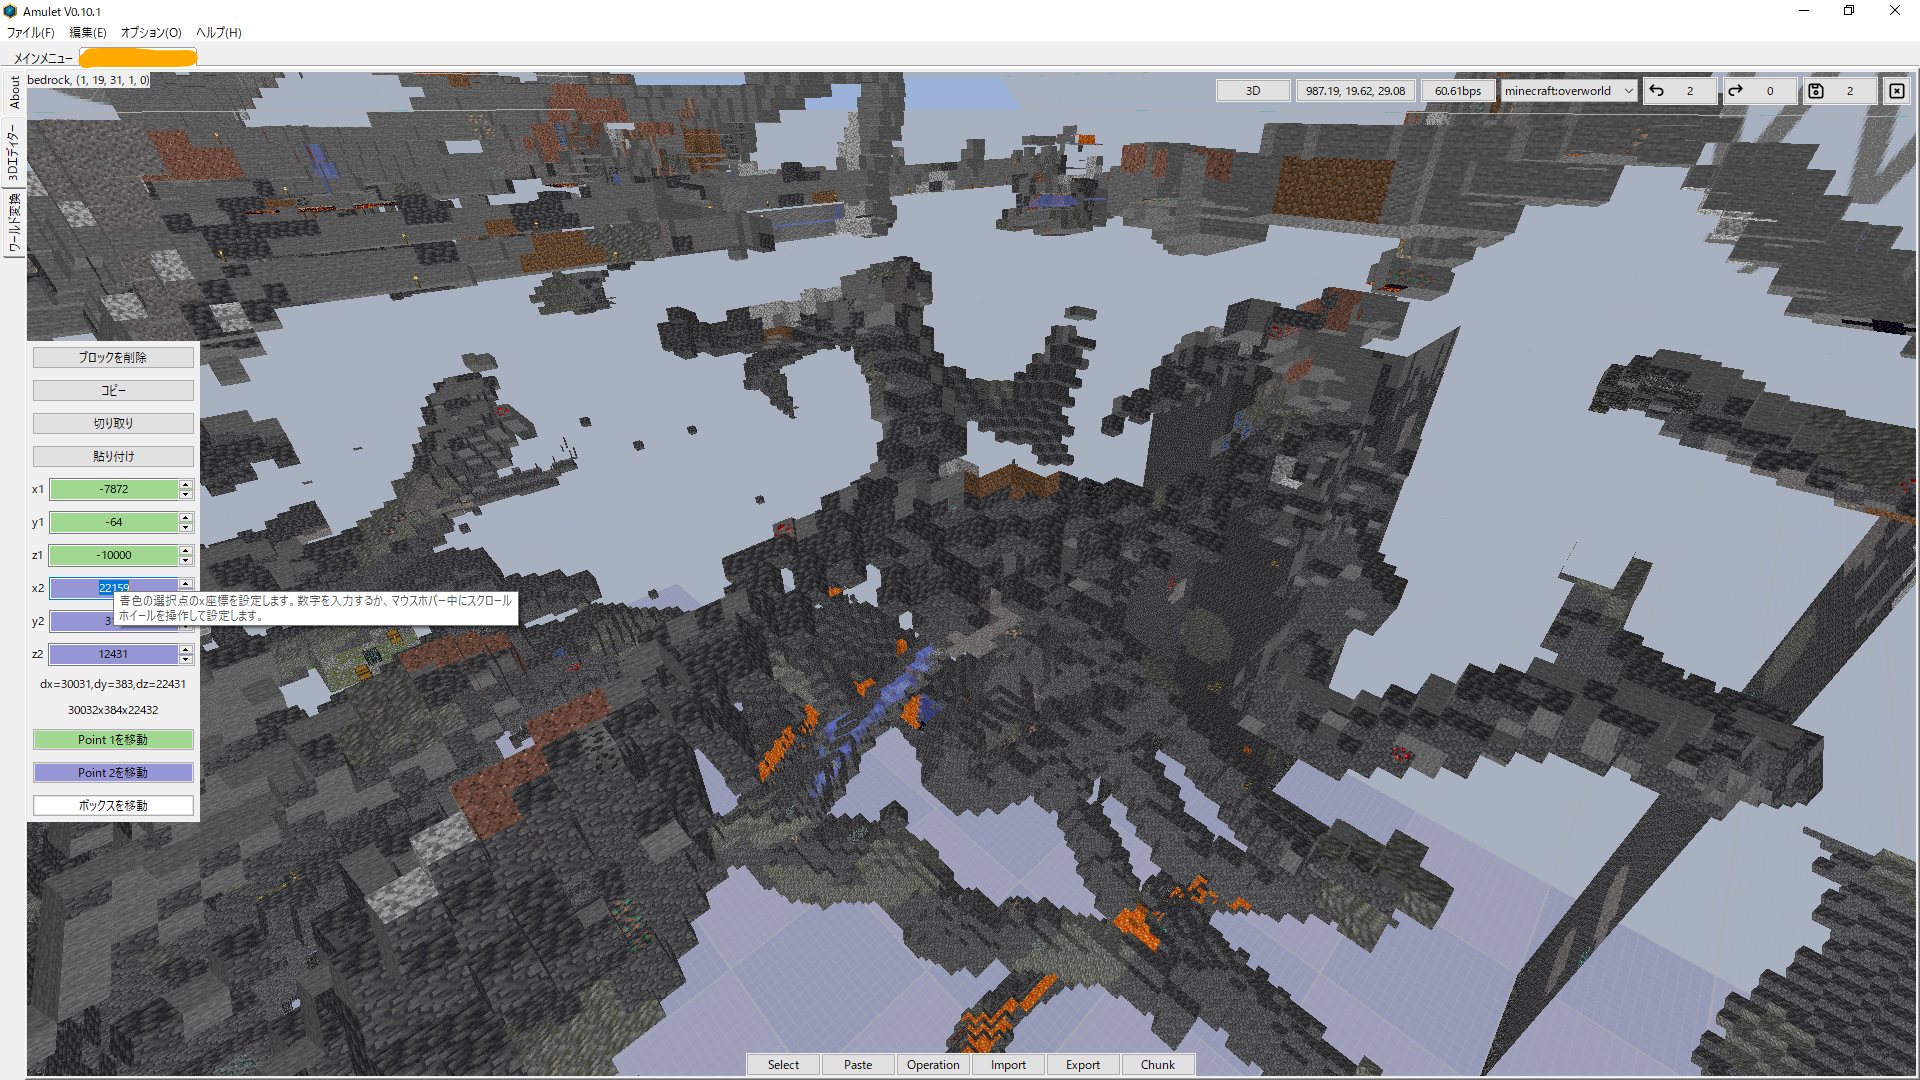Activate the Select tool
1920x1080 pixels.
pos(783,1065)
